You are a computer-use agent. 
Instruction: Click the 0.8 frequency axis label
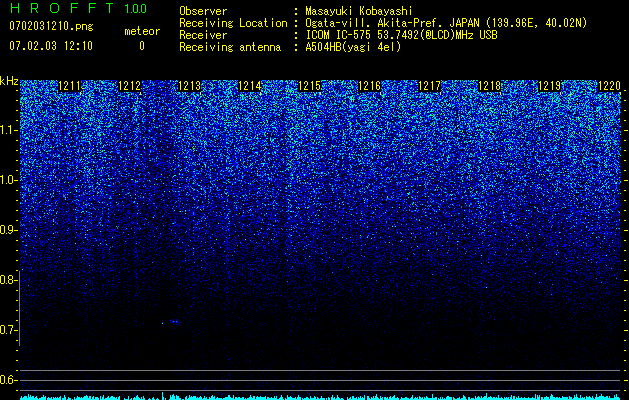coord(8,280)
